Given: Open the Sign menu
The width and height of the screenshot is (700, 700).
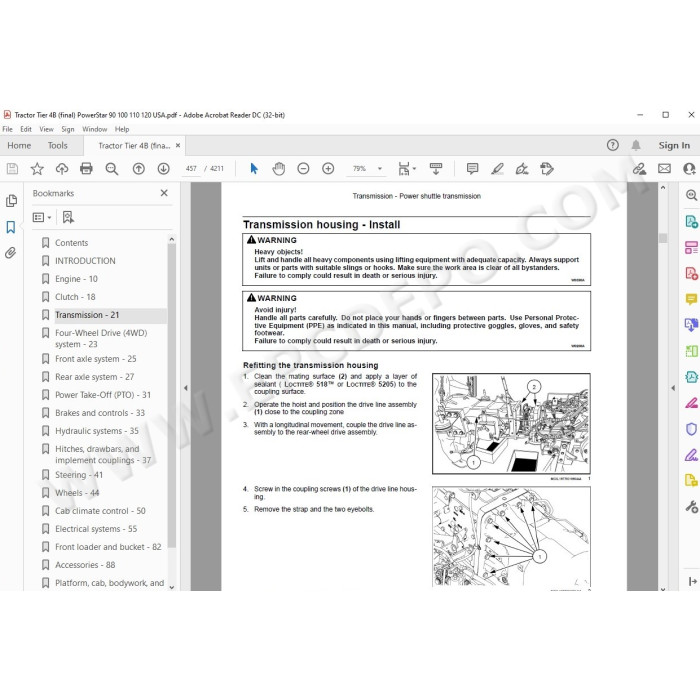Looking at the screenshot, I should (68, 129).
